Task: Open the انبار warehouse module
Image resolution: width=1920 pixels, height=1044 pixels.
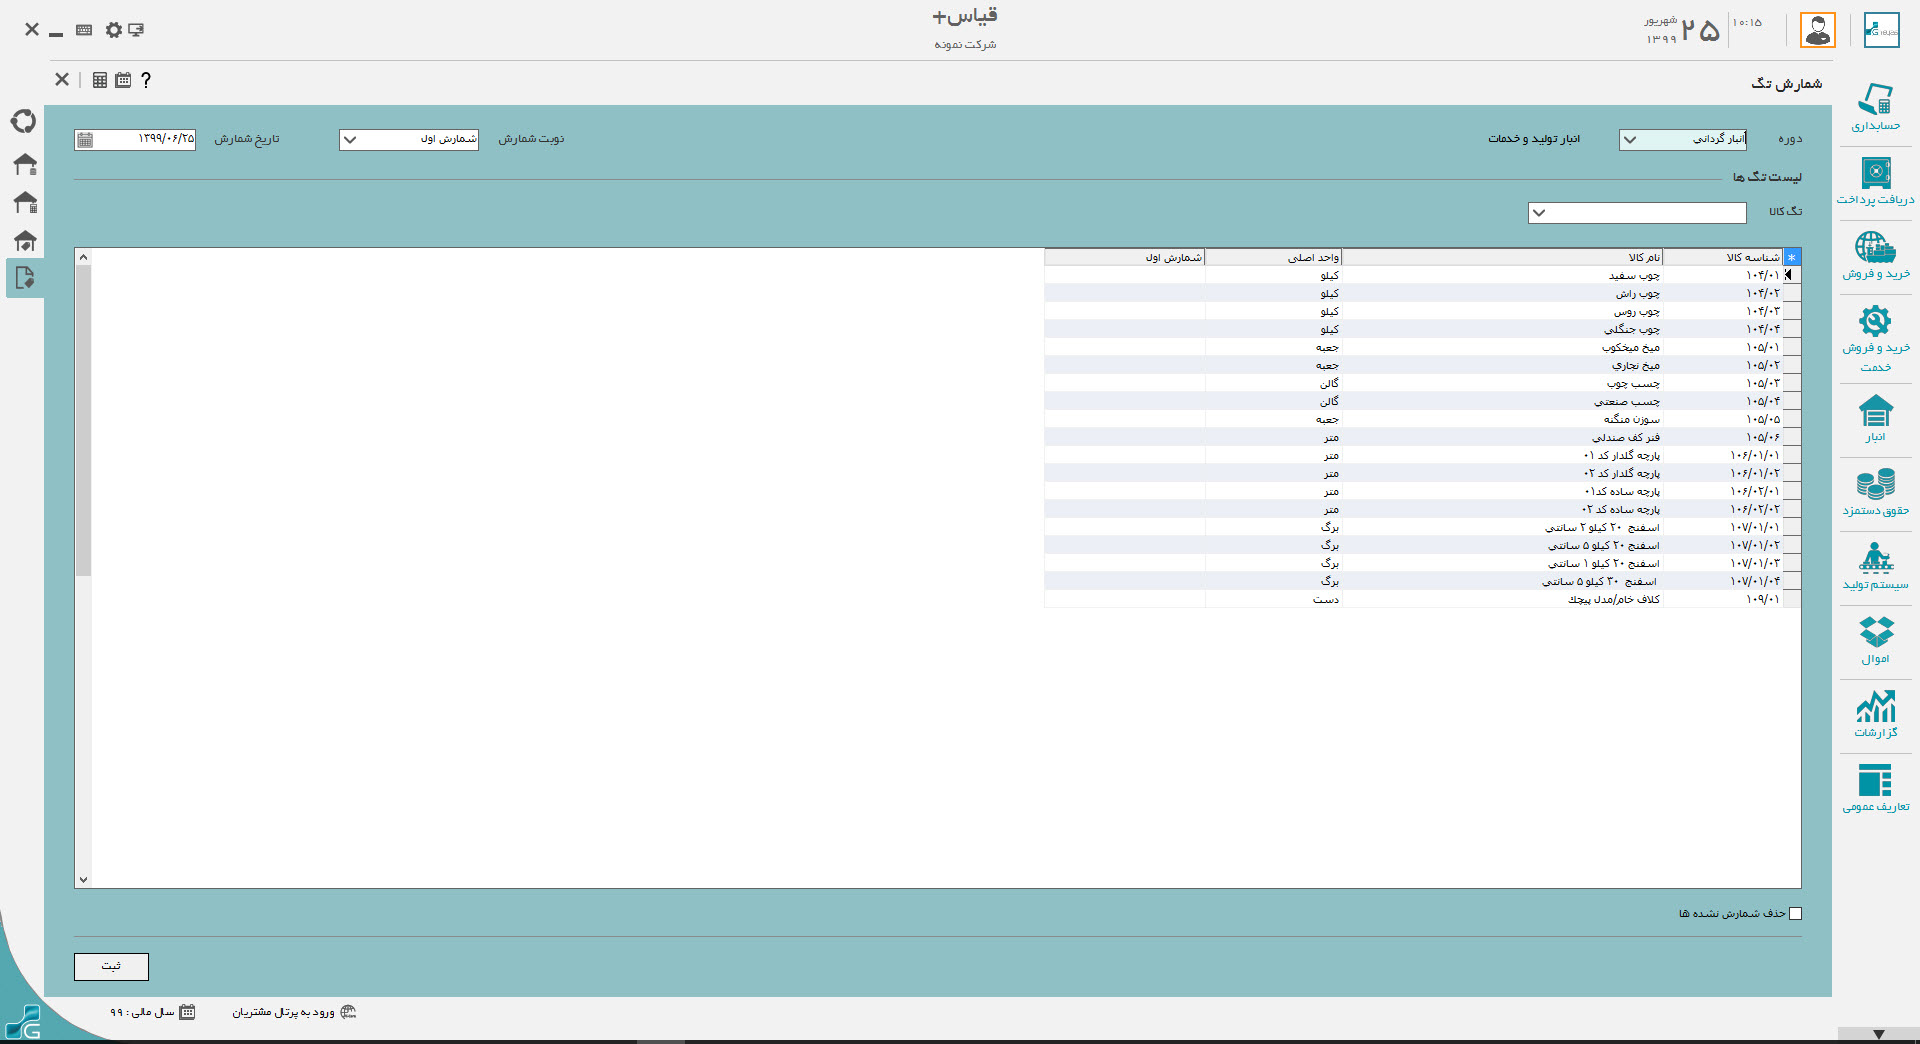Action: pos(1875,418)
